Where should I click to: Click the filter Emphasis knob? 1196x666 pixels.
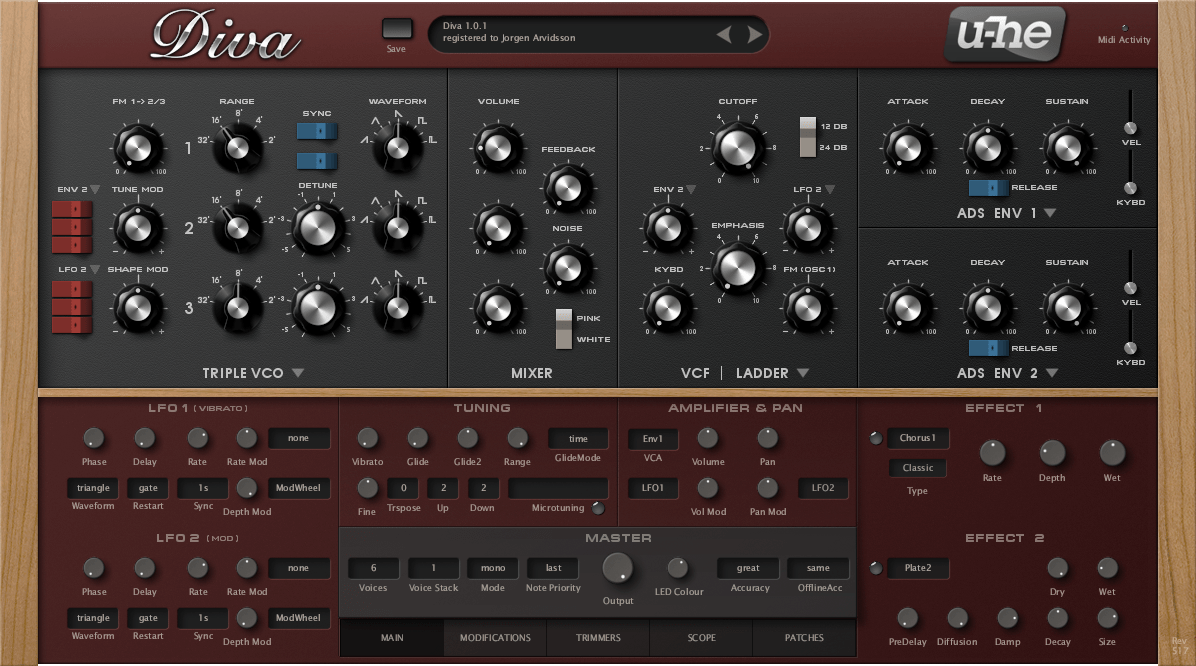click(737, 268)
